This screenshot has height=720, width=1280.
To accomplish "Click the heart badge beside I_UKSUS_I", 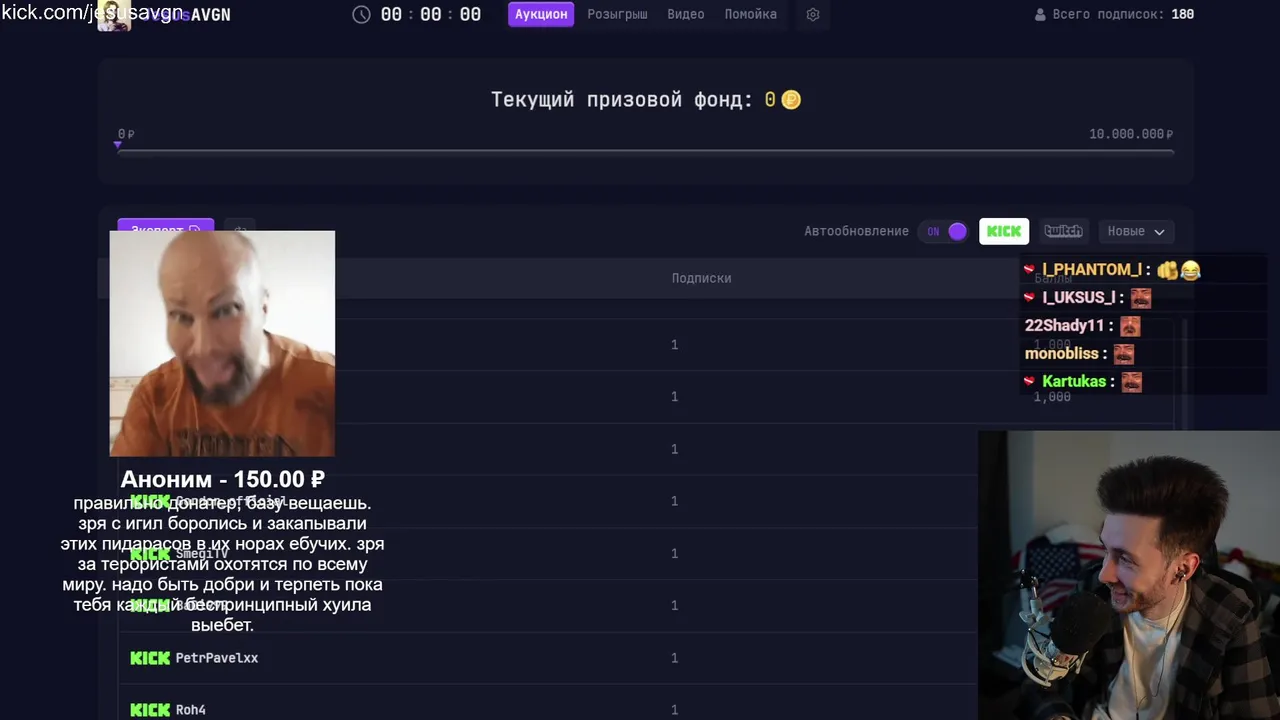I will [x=1029, y=297].
